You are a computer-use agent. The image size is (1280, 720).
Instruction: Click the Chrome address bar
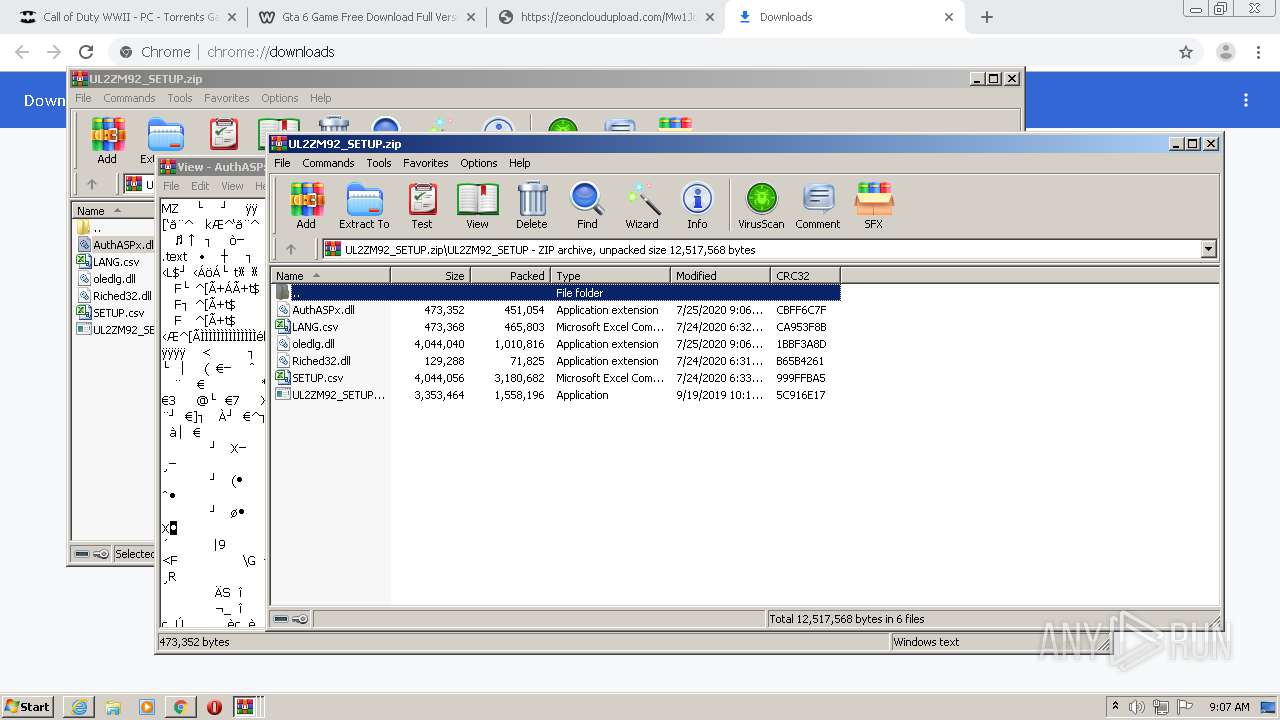pyautogui.click(x=640, y=52)
